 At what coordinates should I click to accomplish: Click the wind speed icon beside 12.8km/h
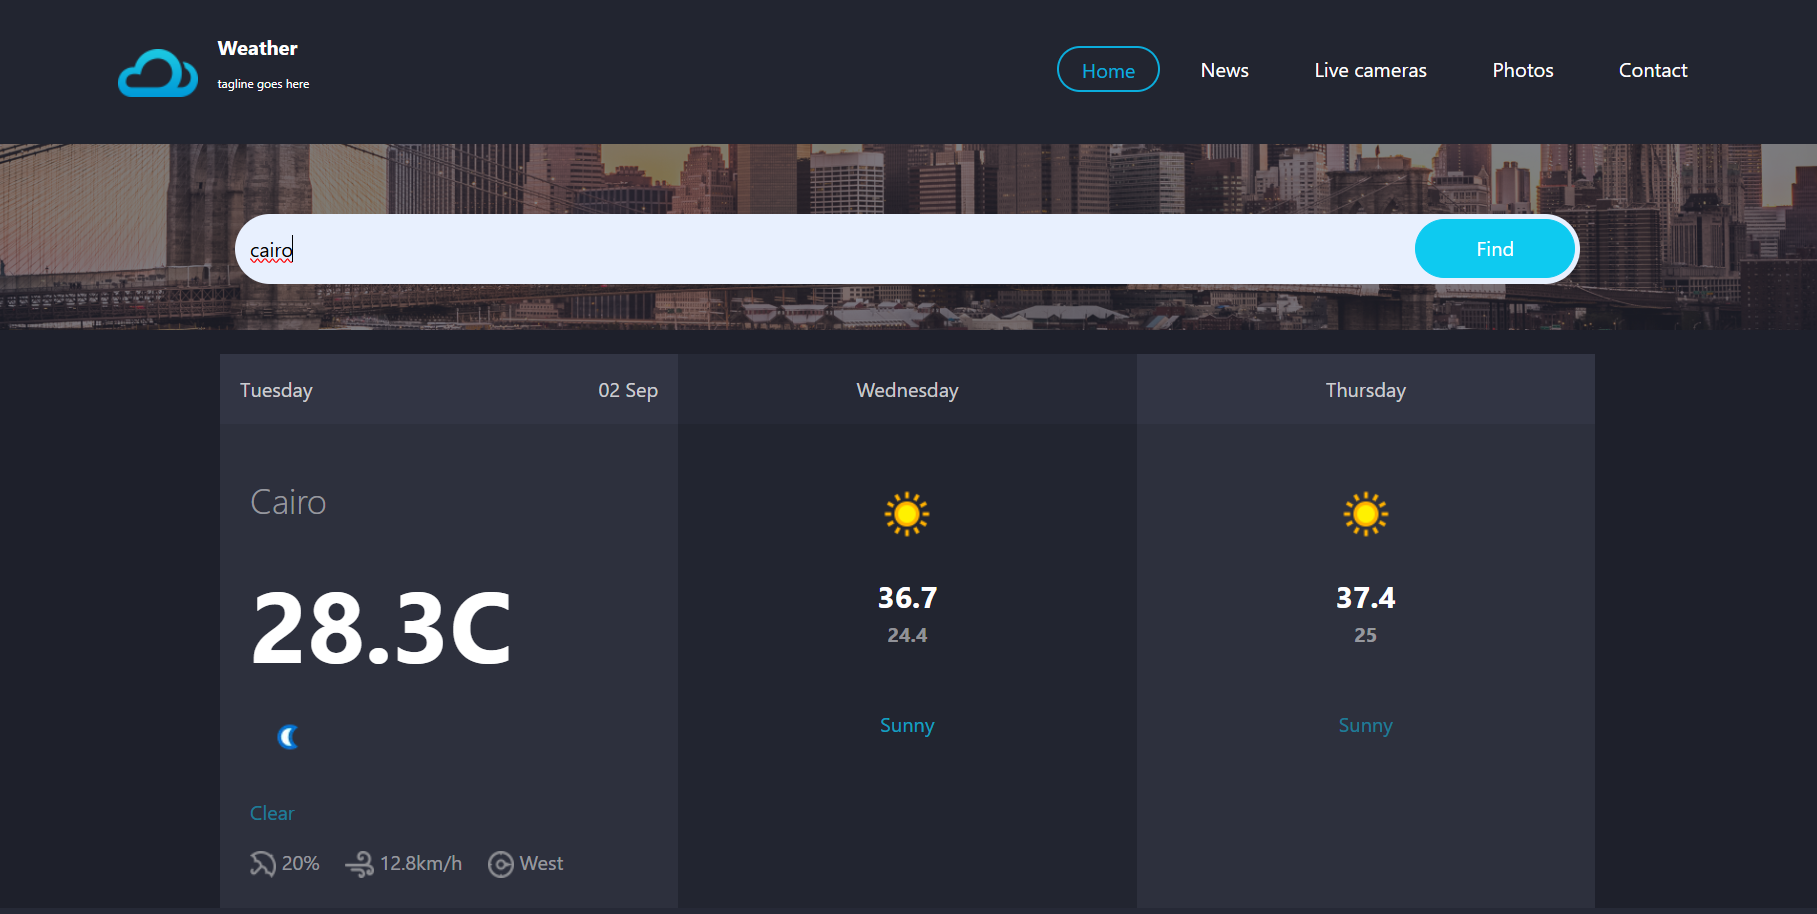pos(360,863)
